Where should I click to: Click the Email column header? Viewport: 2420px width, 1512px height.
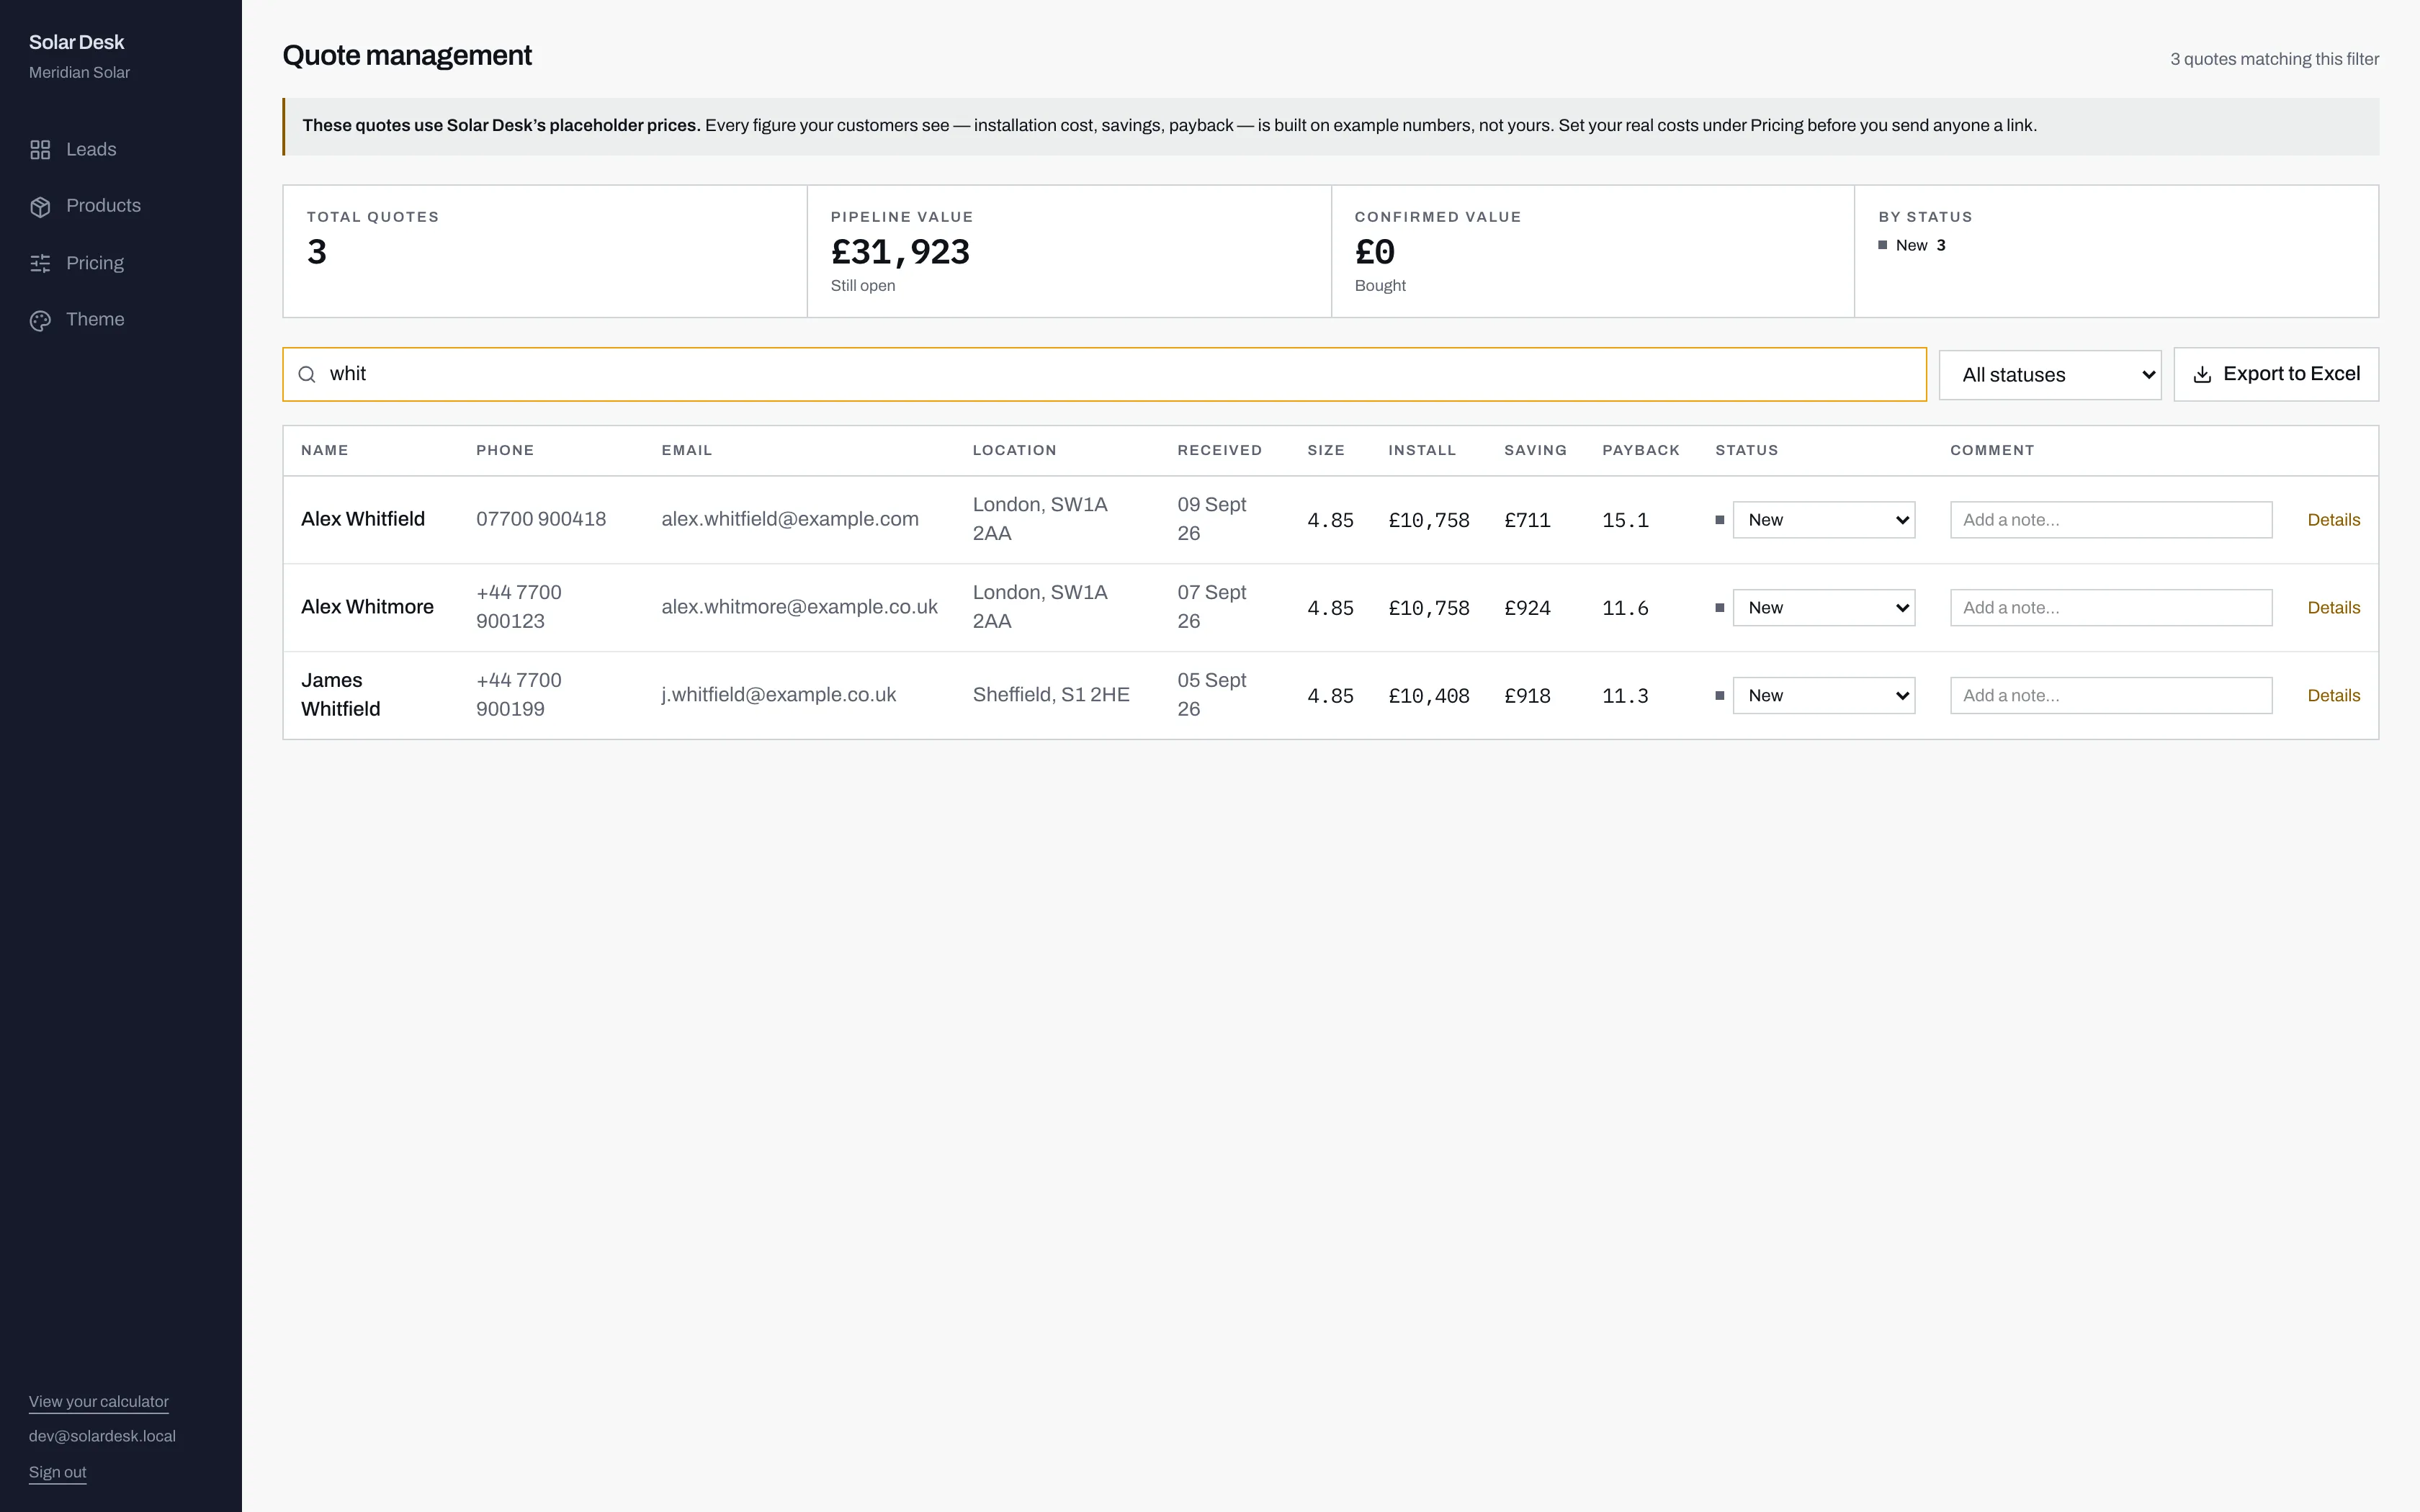pos(687,450)
